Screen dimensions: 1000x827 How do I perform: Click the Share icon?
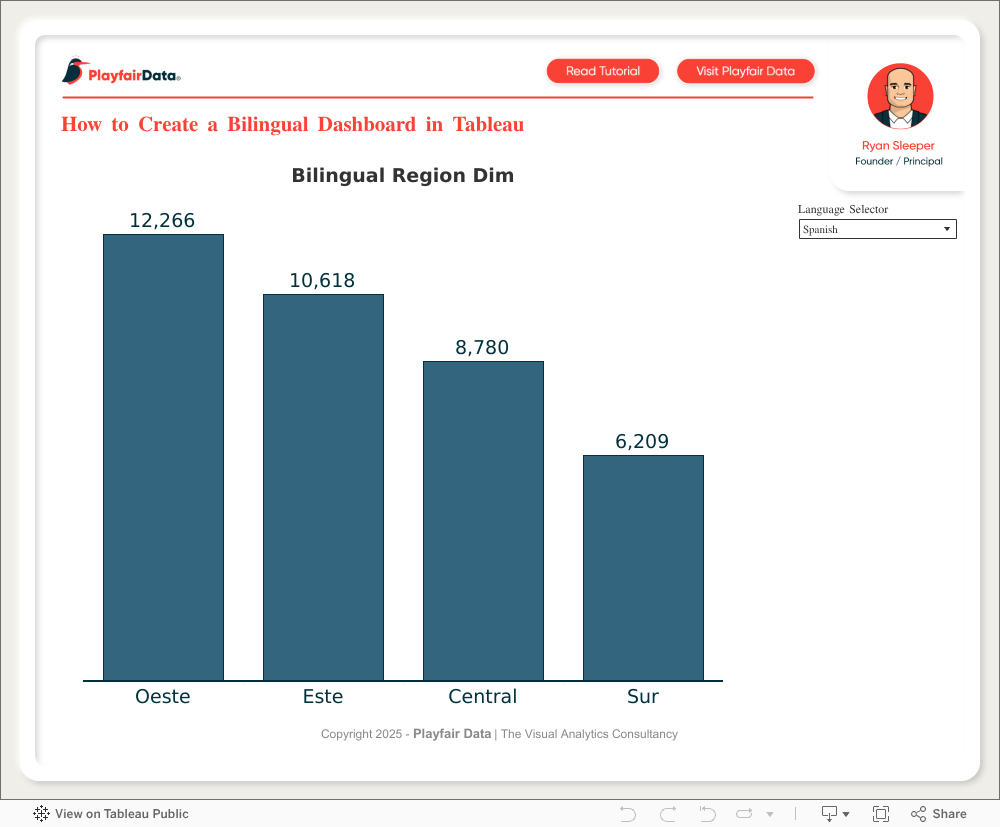(938, 814)
